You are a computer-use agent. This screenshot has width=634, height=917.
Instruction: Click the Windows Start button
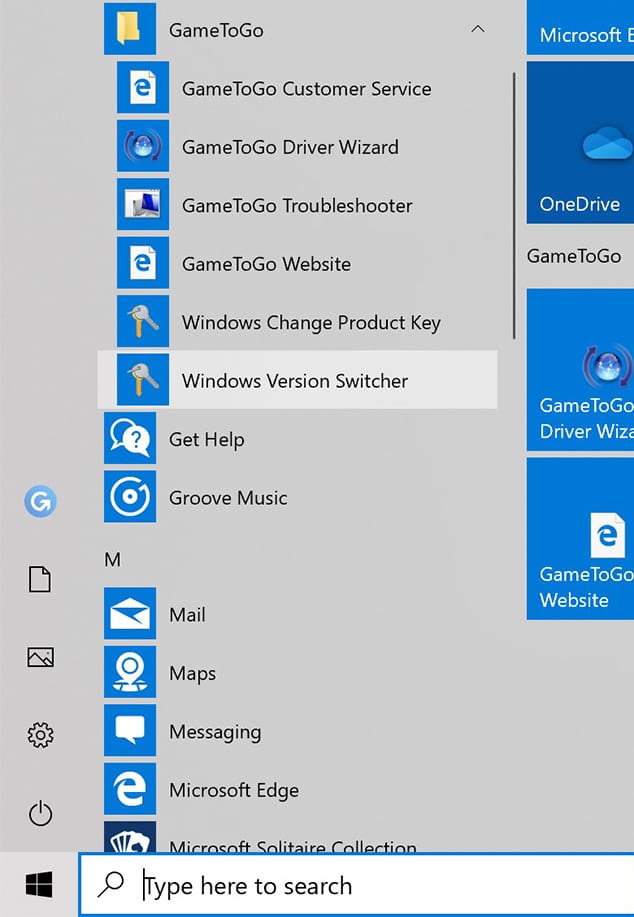pos(39,884)
